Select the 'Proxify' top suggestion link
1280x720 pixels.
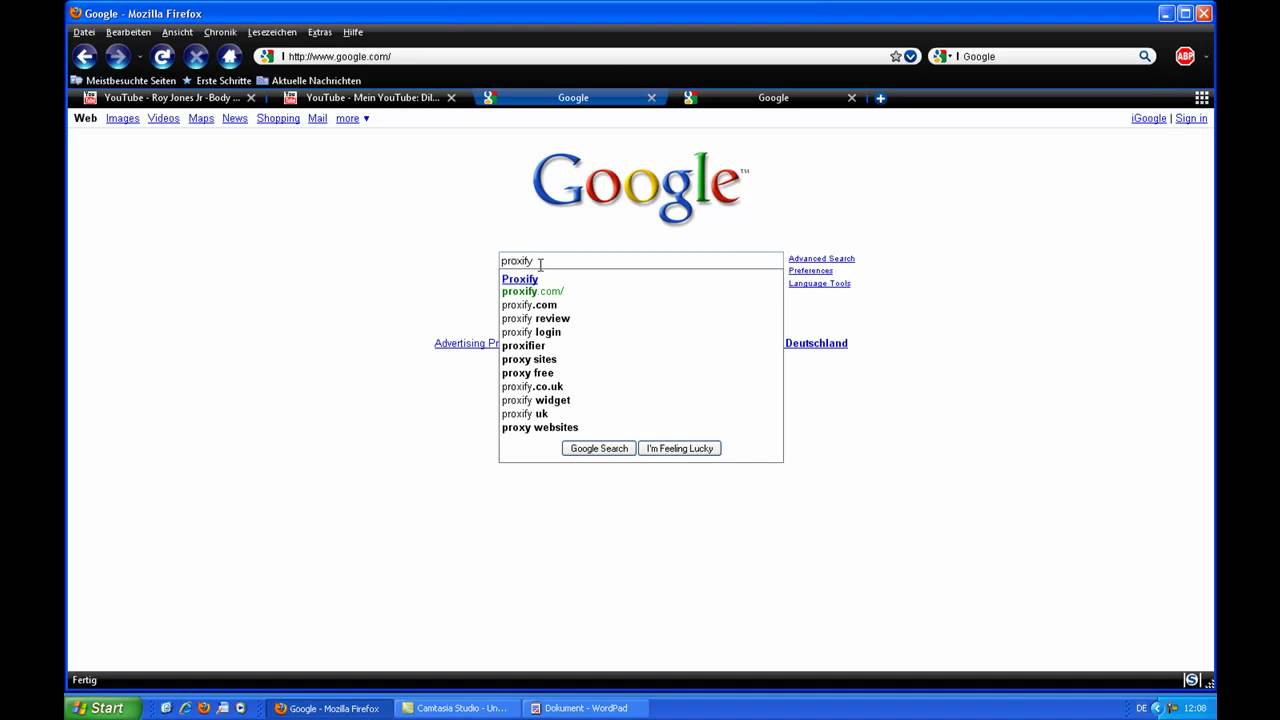coord(520,279)
